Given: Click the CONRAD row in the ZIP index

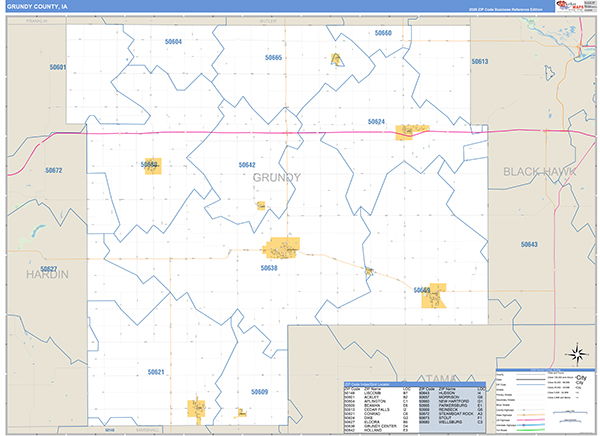Looking at the screenshot, I should [x=382, y=414].
